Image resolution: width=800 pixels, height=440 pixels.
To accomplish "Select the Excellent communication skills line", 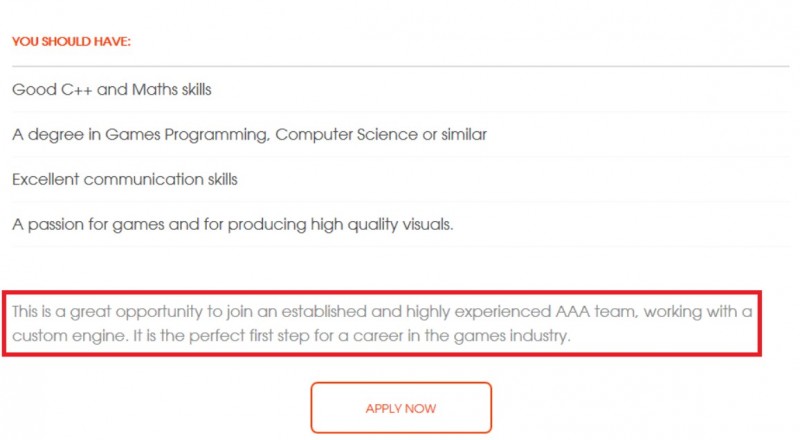I will coord(125,179).
